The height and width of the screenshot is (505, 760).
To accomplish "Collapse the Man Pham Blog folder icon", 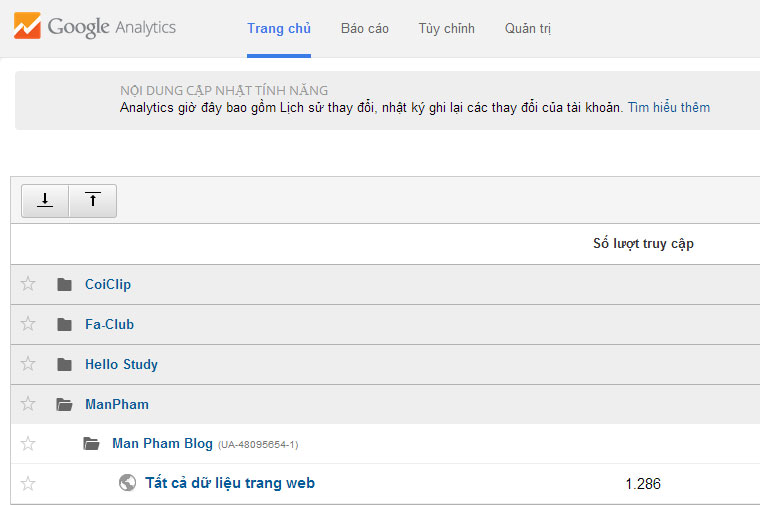I will 91,443.
